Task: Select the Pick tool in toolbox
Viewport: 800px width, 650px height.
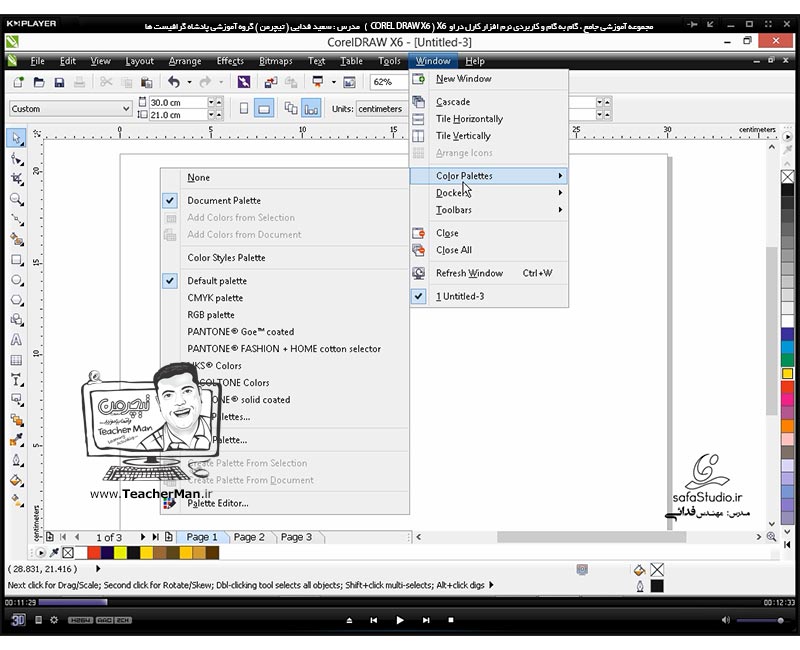Action: [16, 138]
